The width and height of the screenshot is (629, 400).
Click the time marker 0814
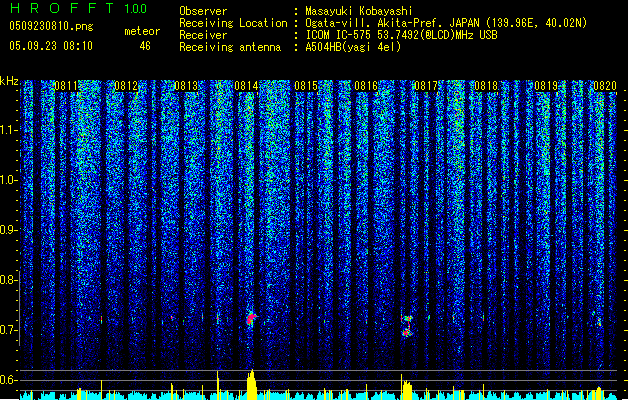(x=246, y=86)
